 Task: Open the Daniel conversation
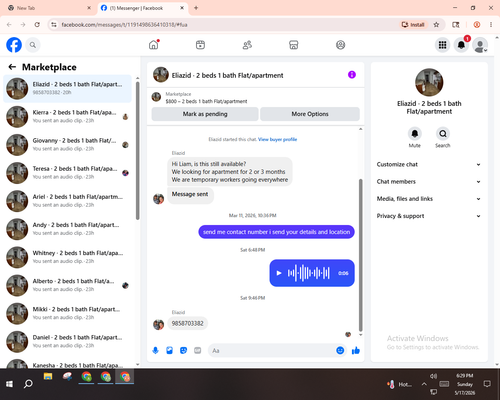(x=67, y=342)
